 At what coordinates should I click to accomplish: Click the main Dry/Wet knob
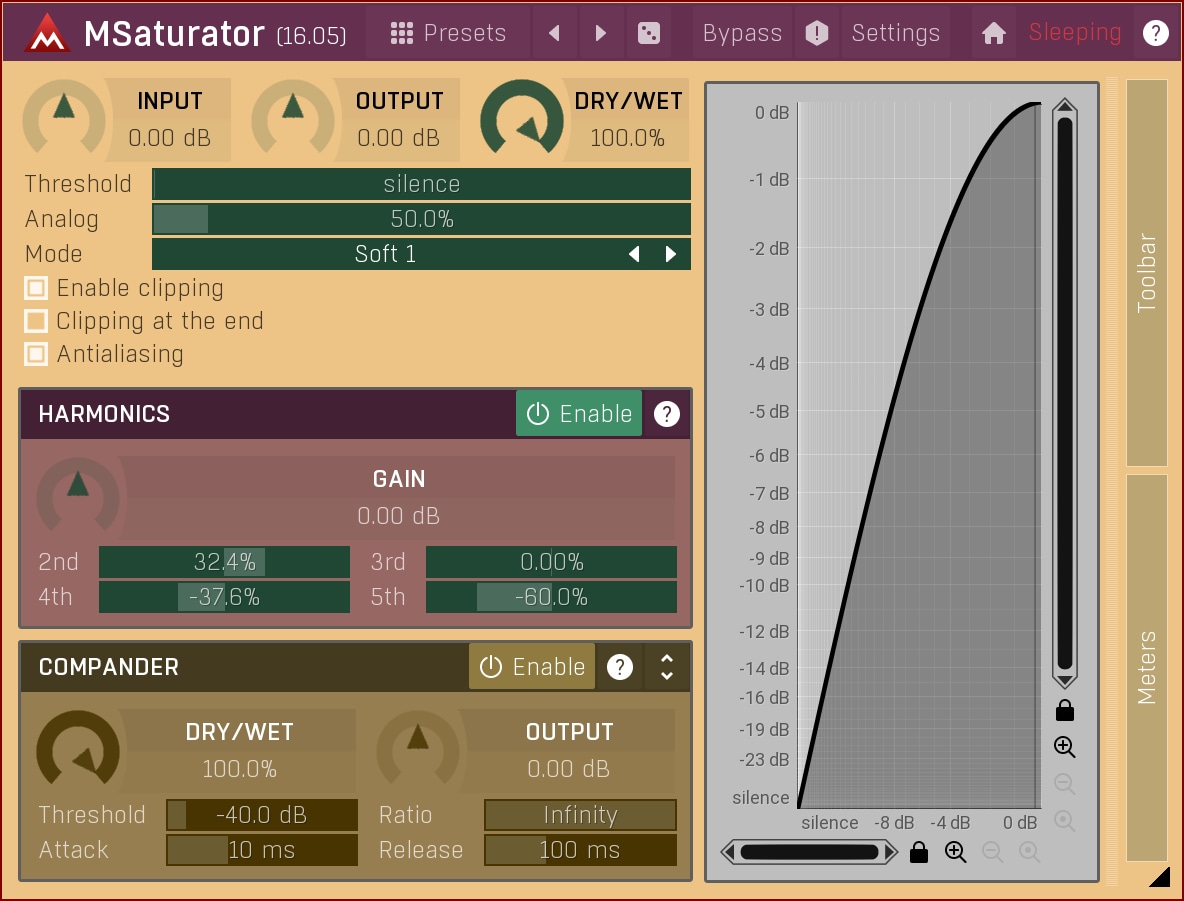coord(522,119)
